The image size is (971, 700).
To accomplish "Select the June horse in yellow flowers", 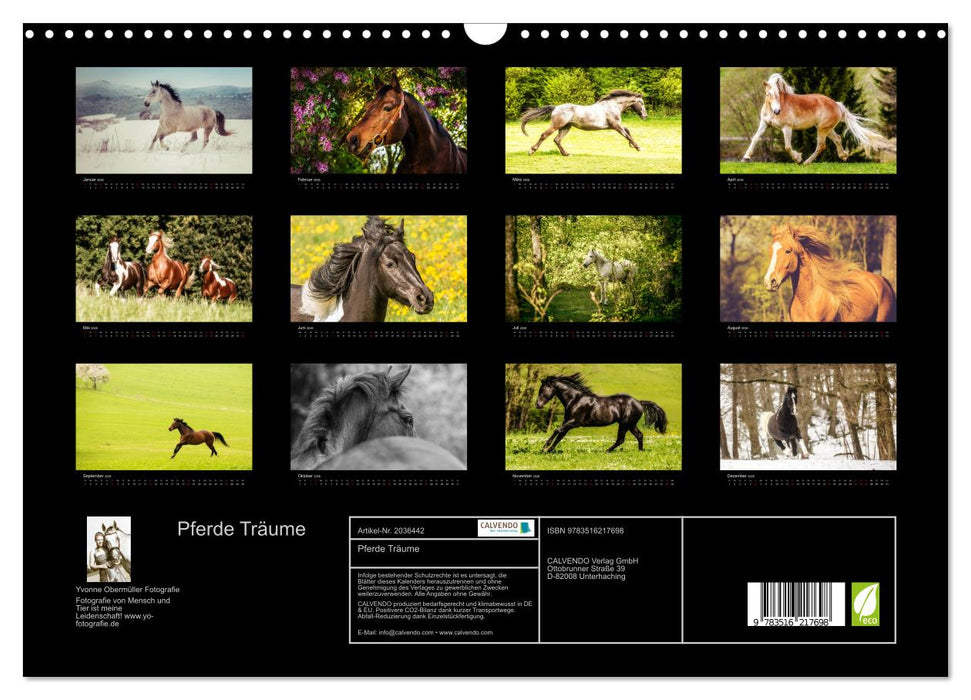I will coord(378,268).
